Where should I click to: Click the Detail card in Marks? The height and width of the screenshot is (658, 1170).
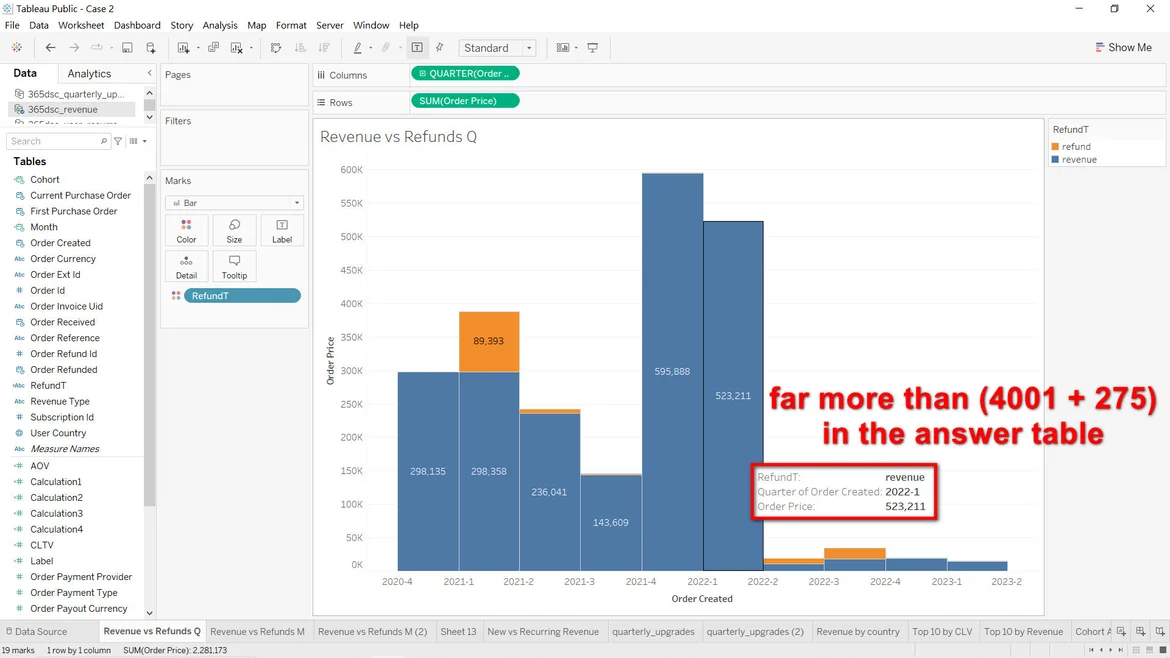186,267
